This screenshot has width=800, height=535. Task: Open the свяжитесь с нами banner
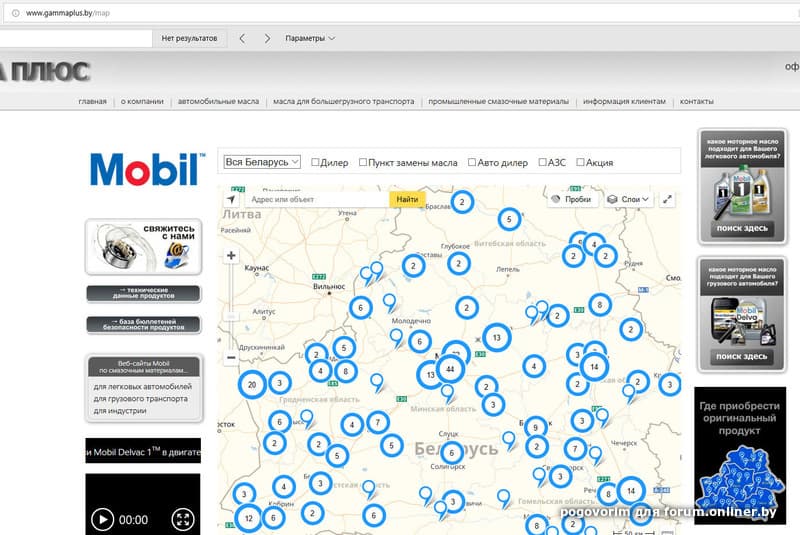coord(144,247)
